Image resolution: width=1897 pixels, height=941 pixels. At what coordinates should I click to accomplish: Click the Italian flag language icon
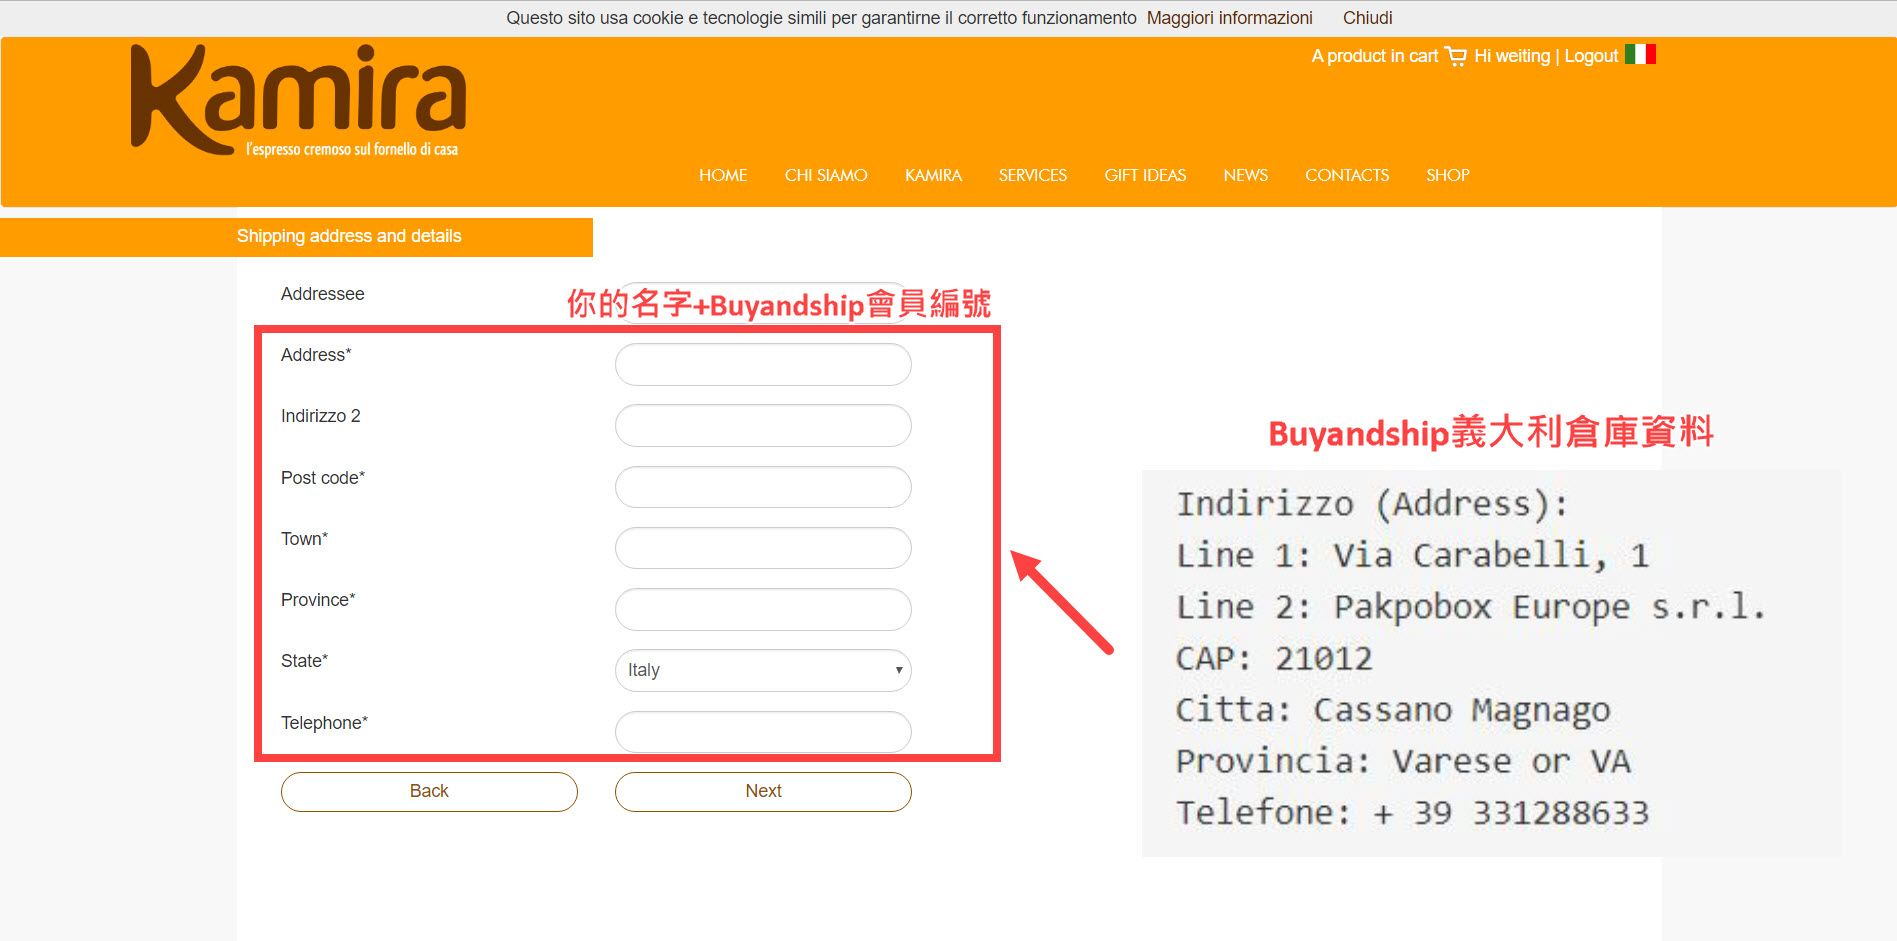click(x=1640, y=55)
